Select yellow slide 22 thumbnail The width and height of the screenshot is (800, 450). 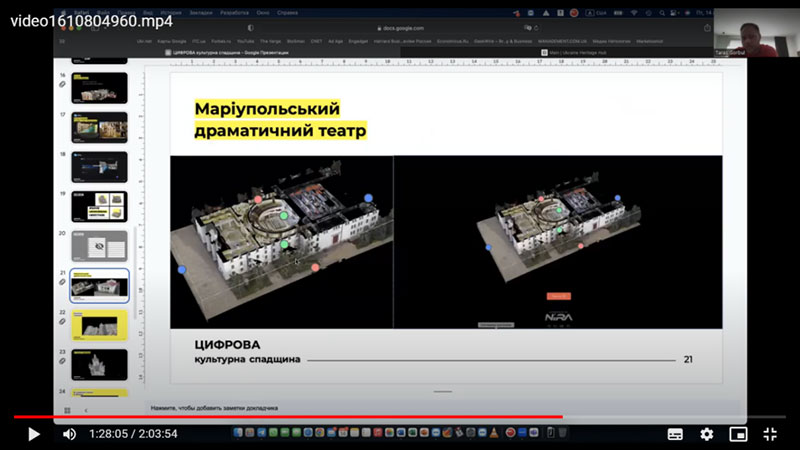pyautogui.click(x=99, y=324)
